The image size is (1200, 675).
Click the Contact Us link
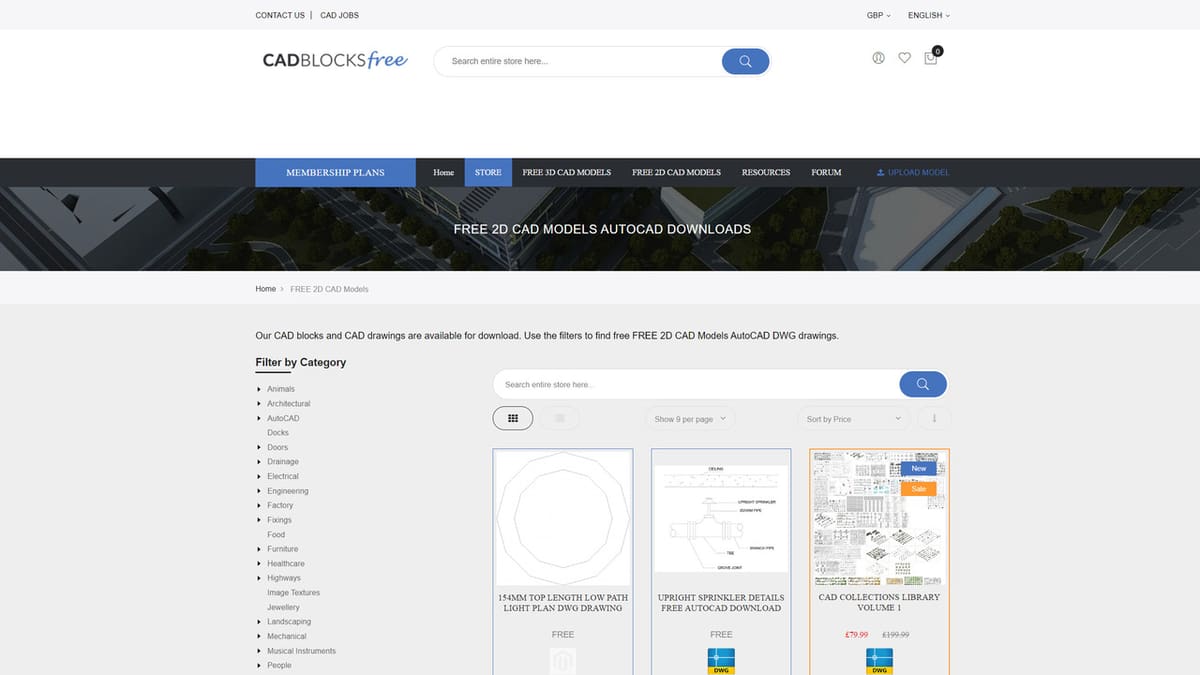pos(280,15)
